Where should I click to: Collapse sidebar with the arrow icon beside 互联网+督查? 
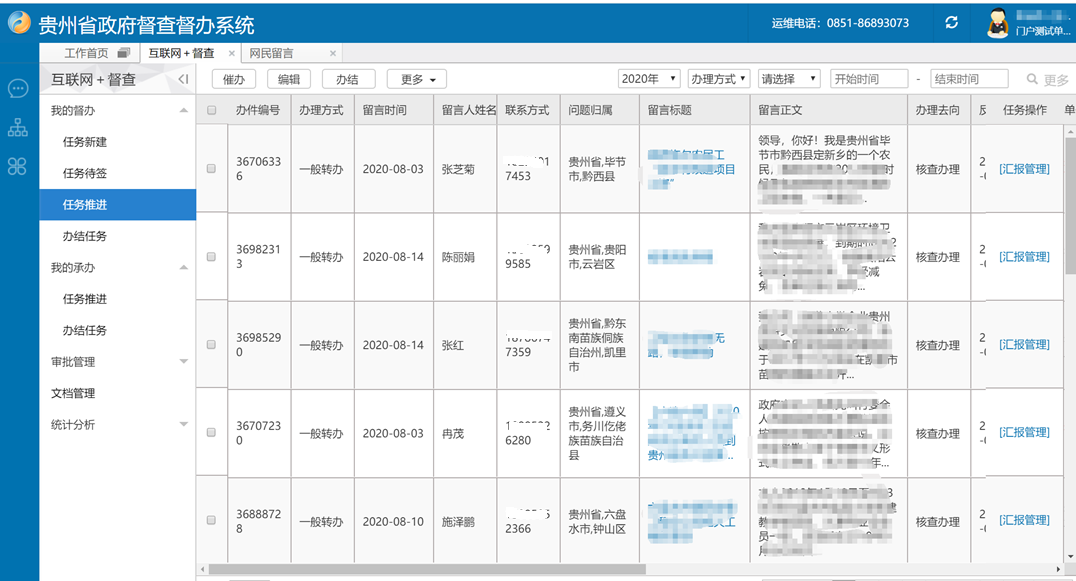coord(183,80)
